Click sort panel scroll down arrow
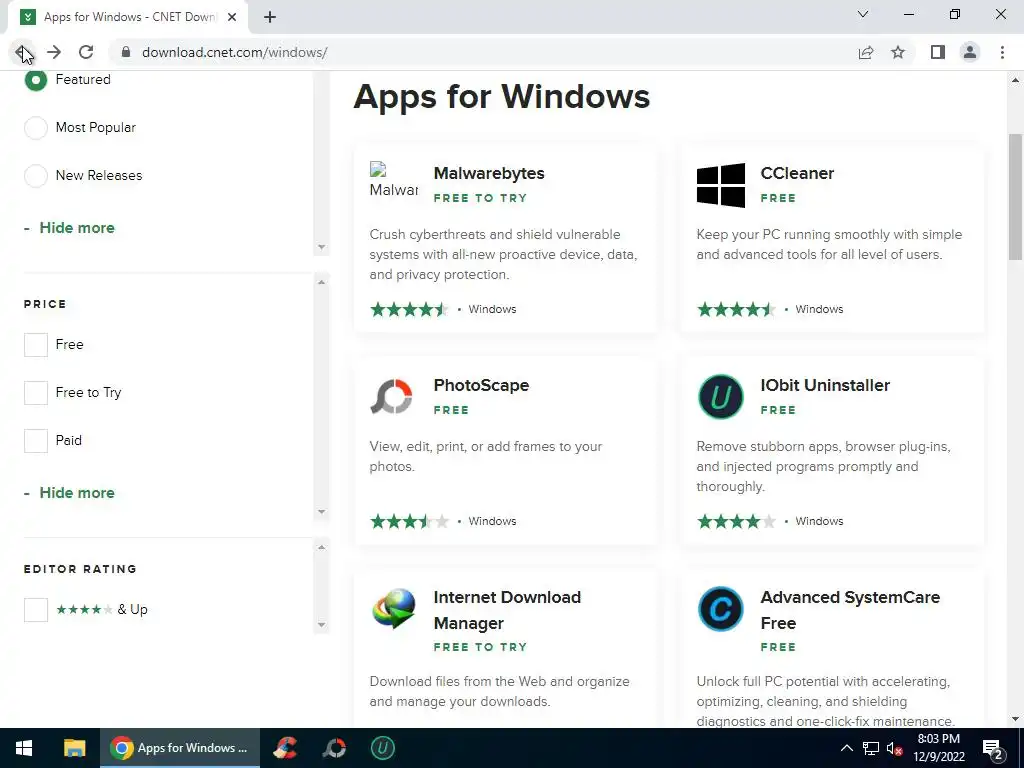 tap(321, 247)
